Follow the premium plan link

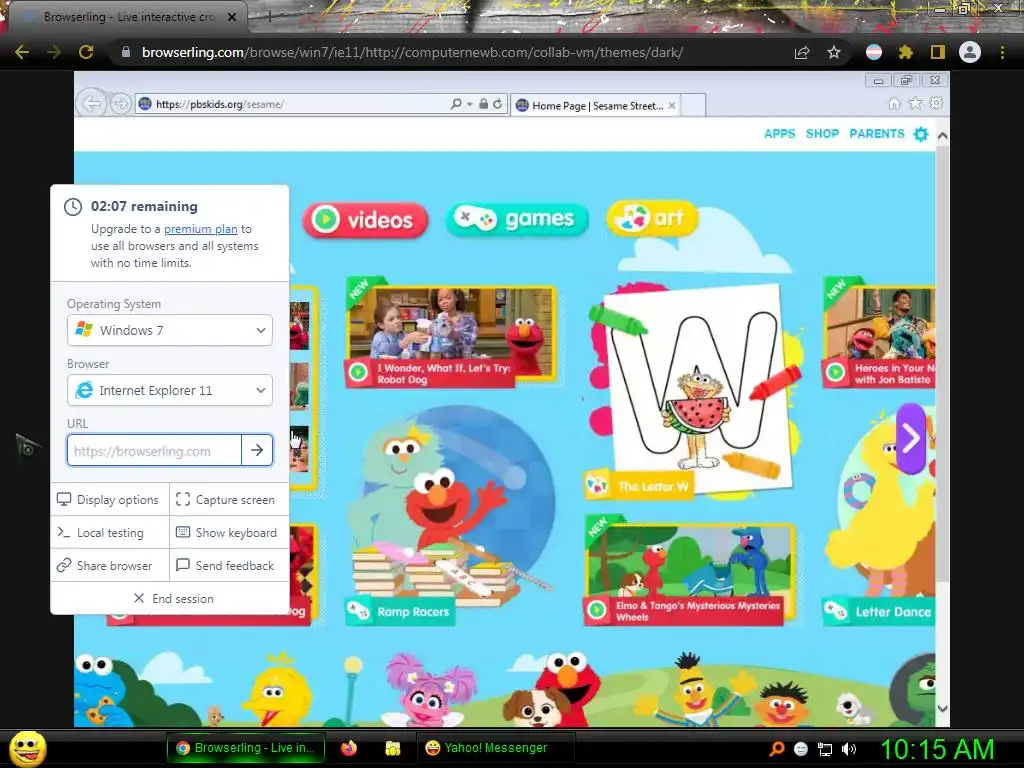(x=200, y=229)
